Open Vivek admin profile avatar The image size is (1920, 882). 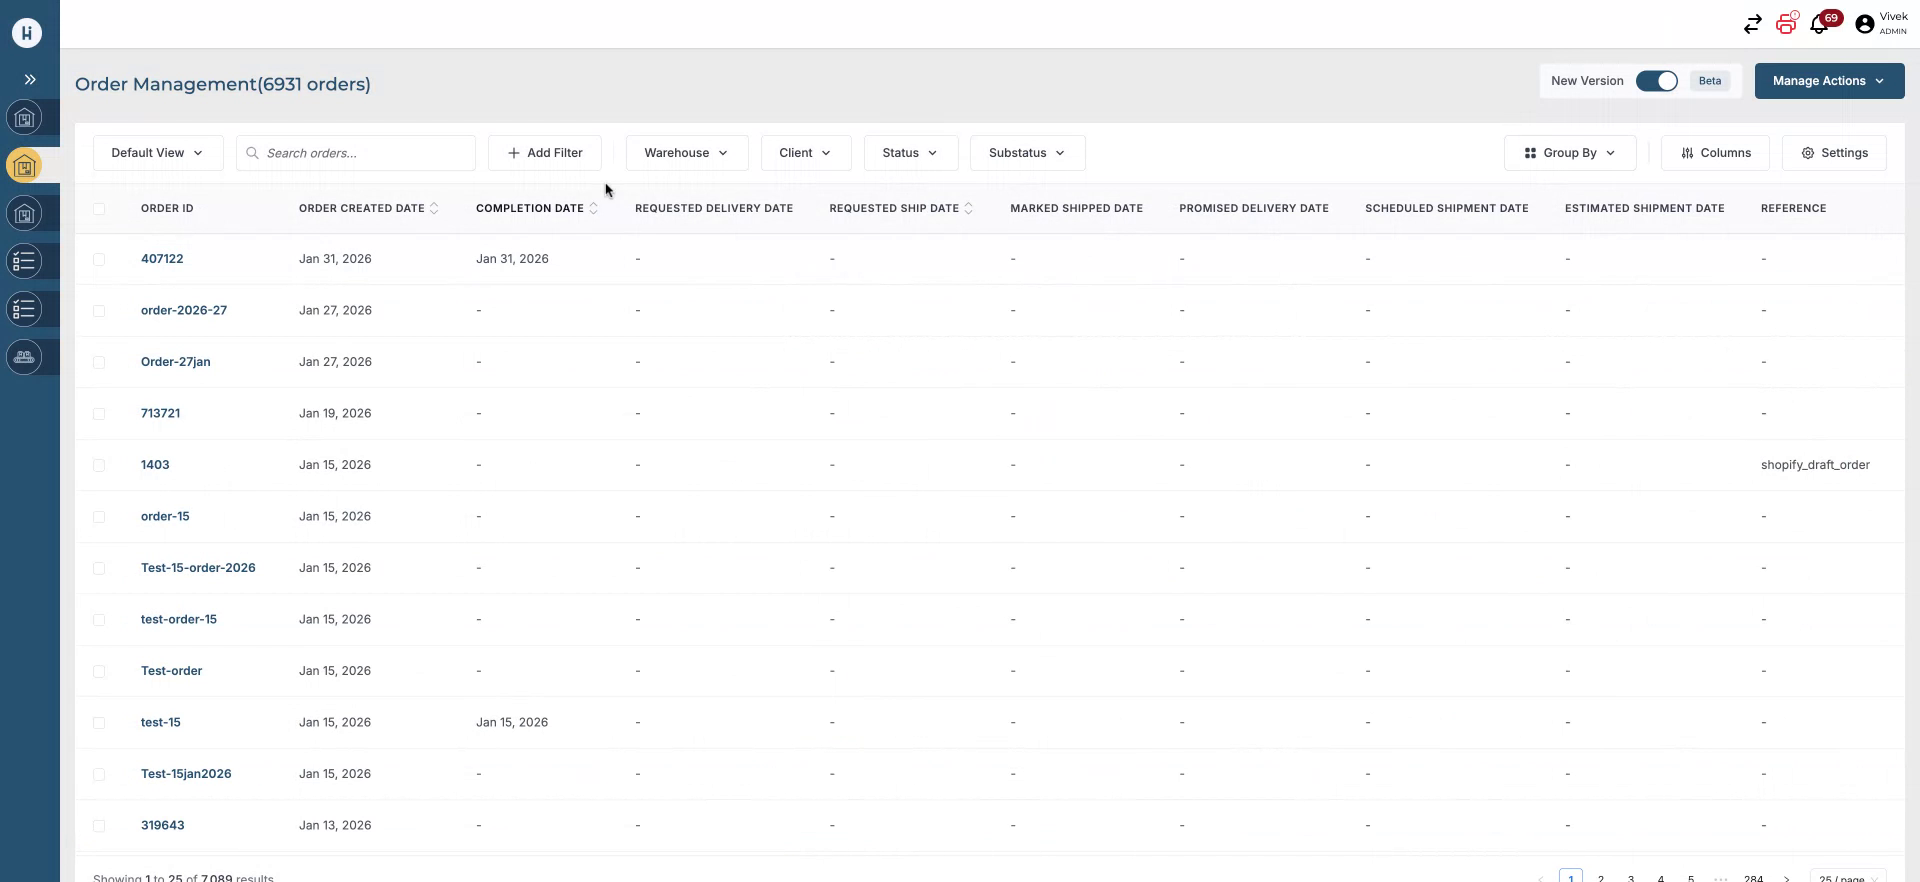pyautogui.click(x=1864, y=24)
